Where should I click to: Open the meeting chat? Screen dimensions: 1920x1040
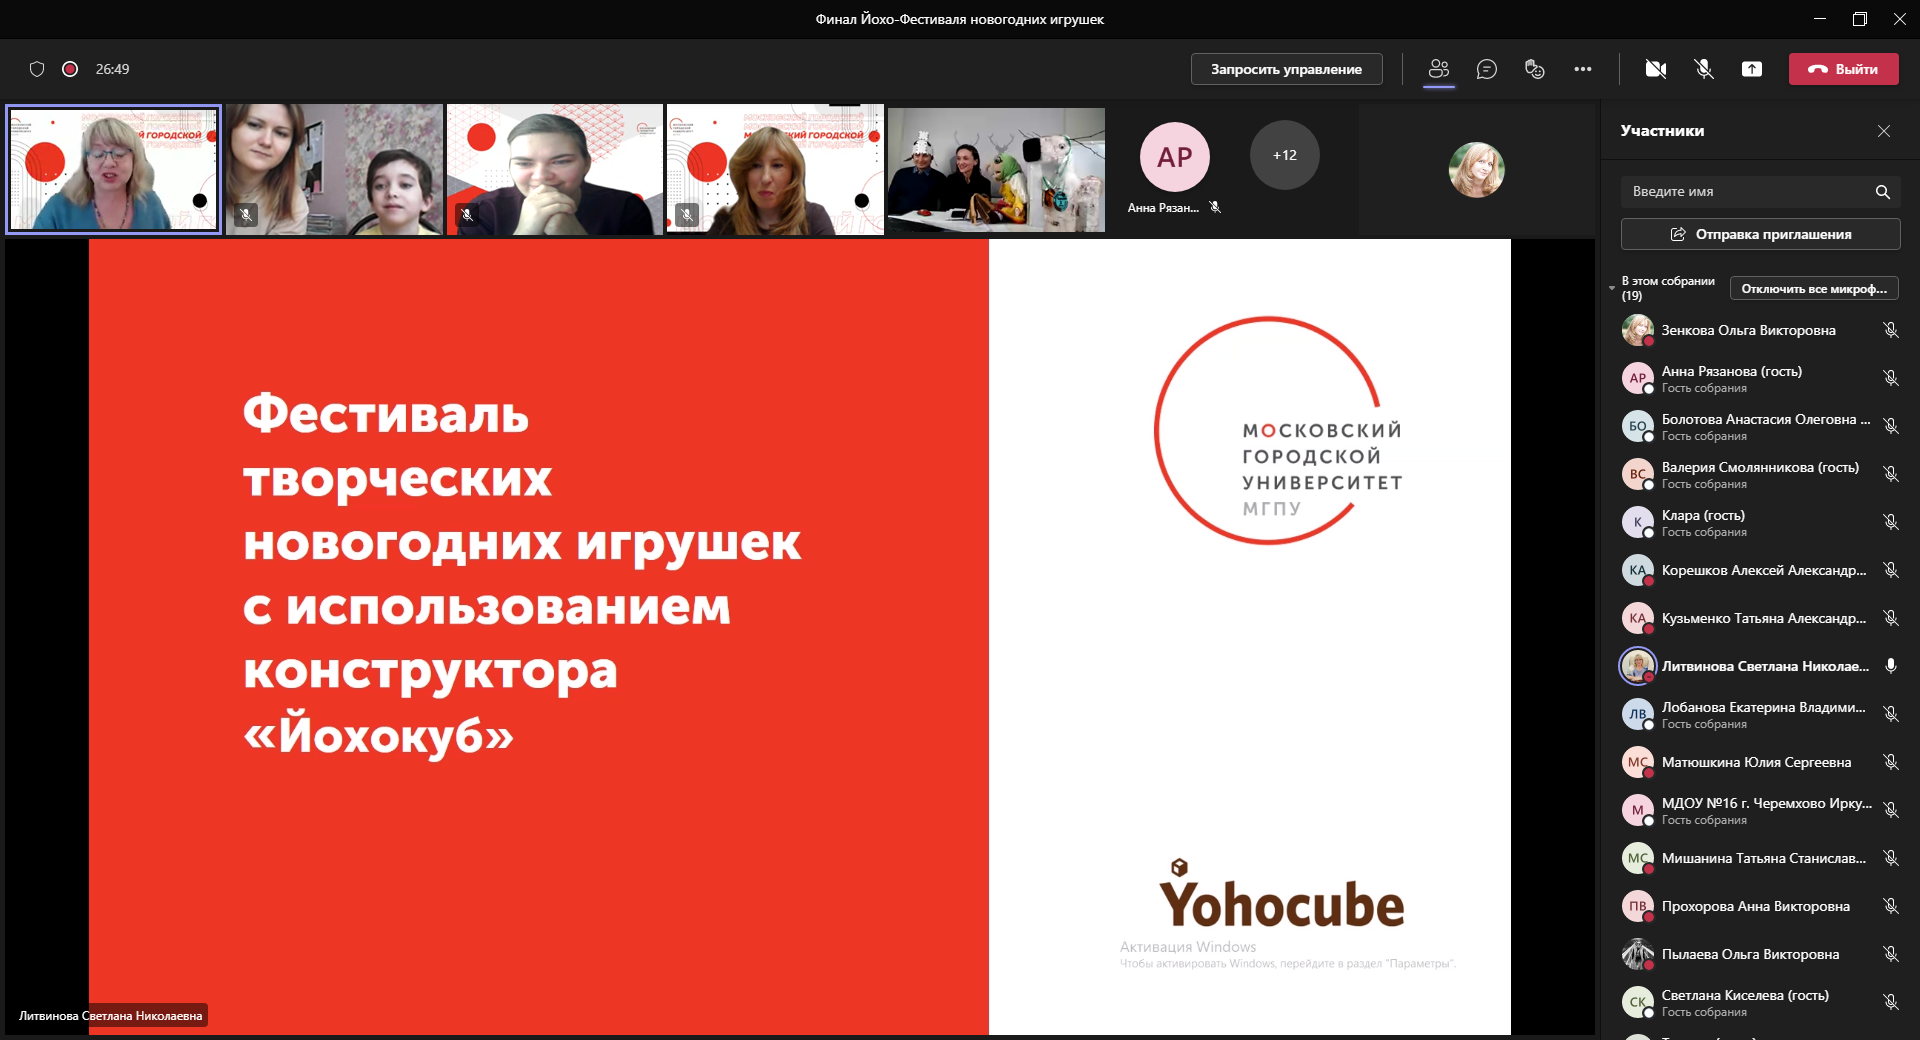(x=1487, y=69)
